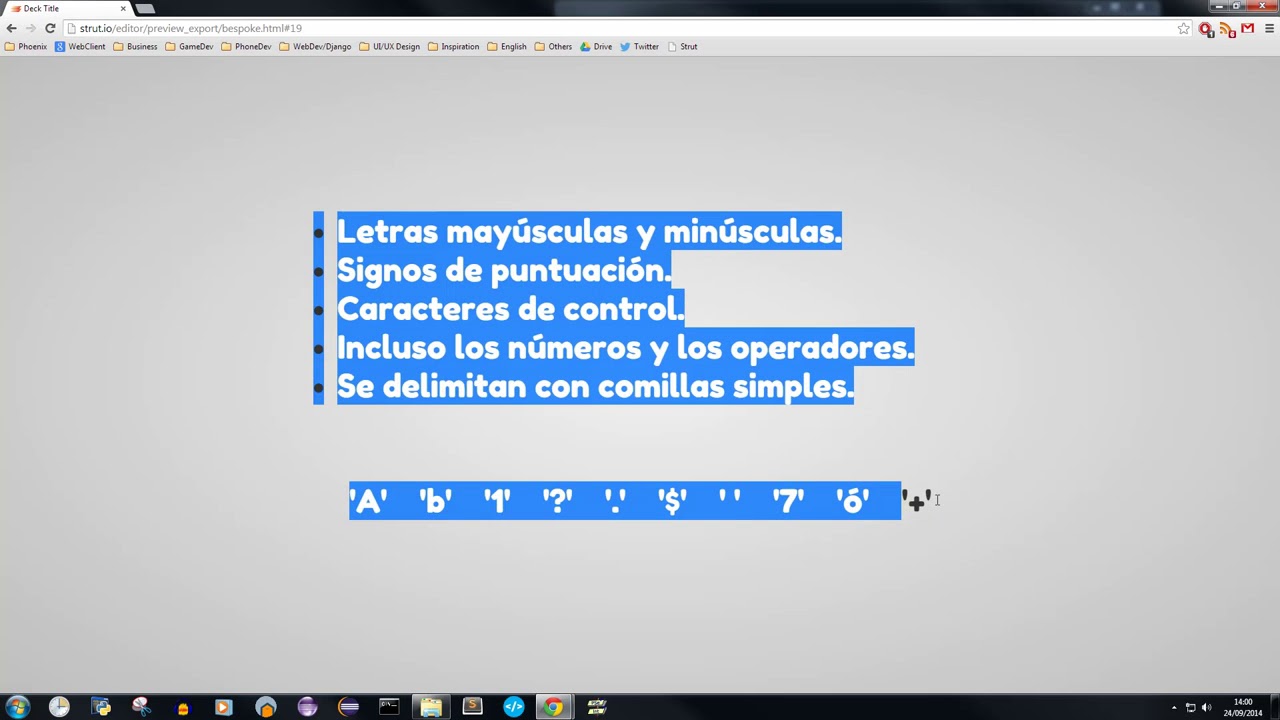The width and height of the screenshot is (1280, 720).
Task: Open the Strut bookmark
Action: [x=682, y=46]
